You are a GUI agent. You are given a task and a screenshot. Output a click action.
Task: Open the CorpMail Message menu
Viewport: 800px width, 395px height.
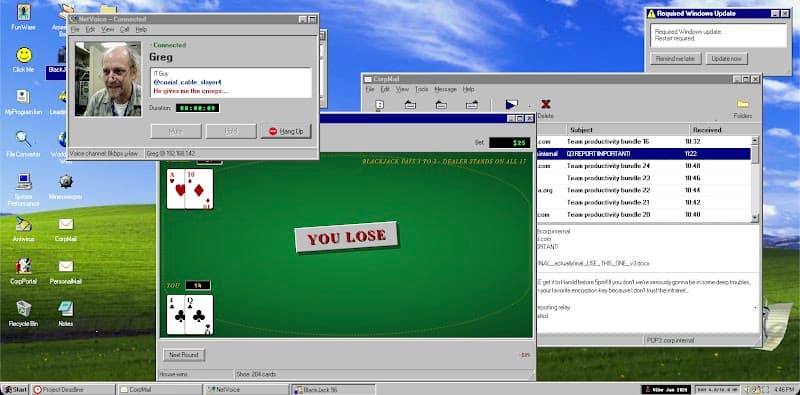point(445,89)
